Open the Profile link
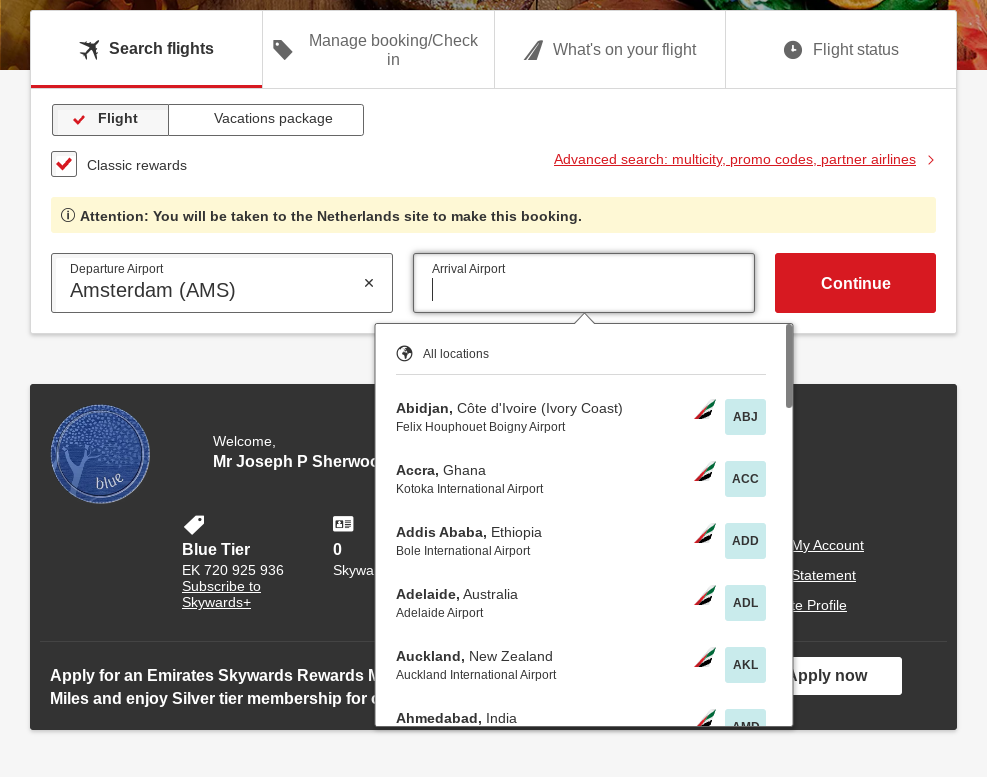 (x=820, y=605)
